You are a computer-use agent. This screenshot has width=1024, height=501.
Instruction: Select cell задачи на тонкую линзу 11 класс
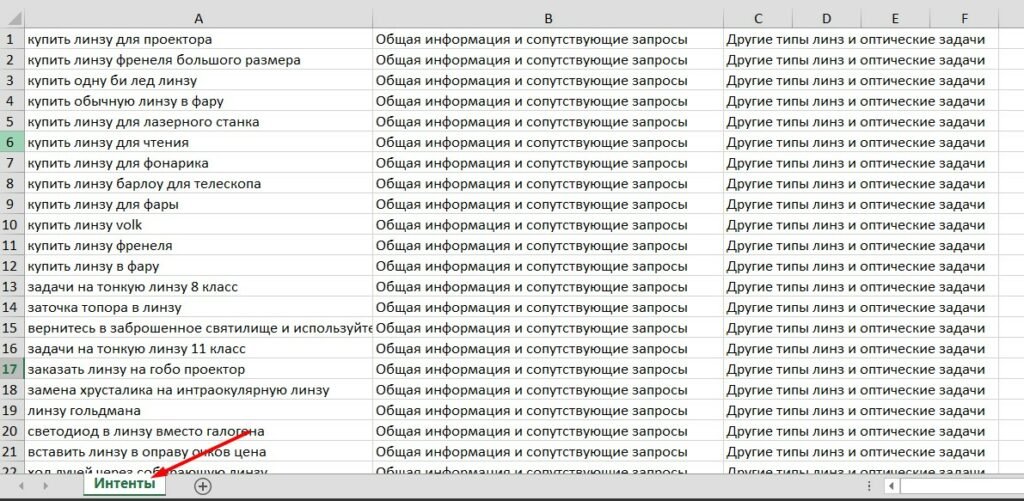(x=199, y=349)
